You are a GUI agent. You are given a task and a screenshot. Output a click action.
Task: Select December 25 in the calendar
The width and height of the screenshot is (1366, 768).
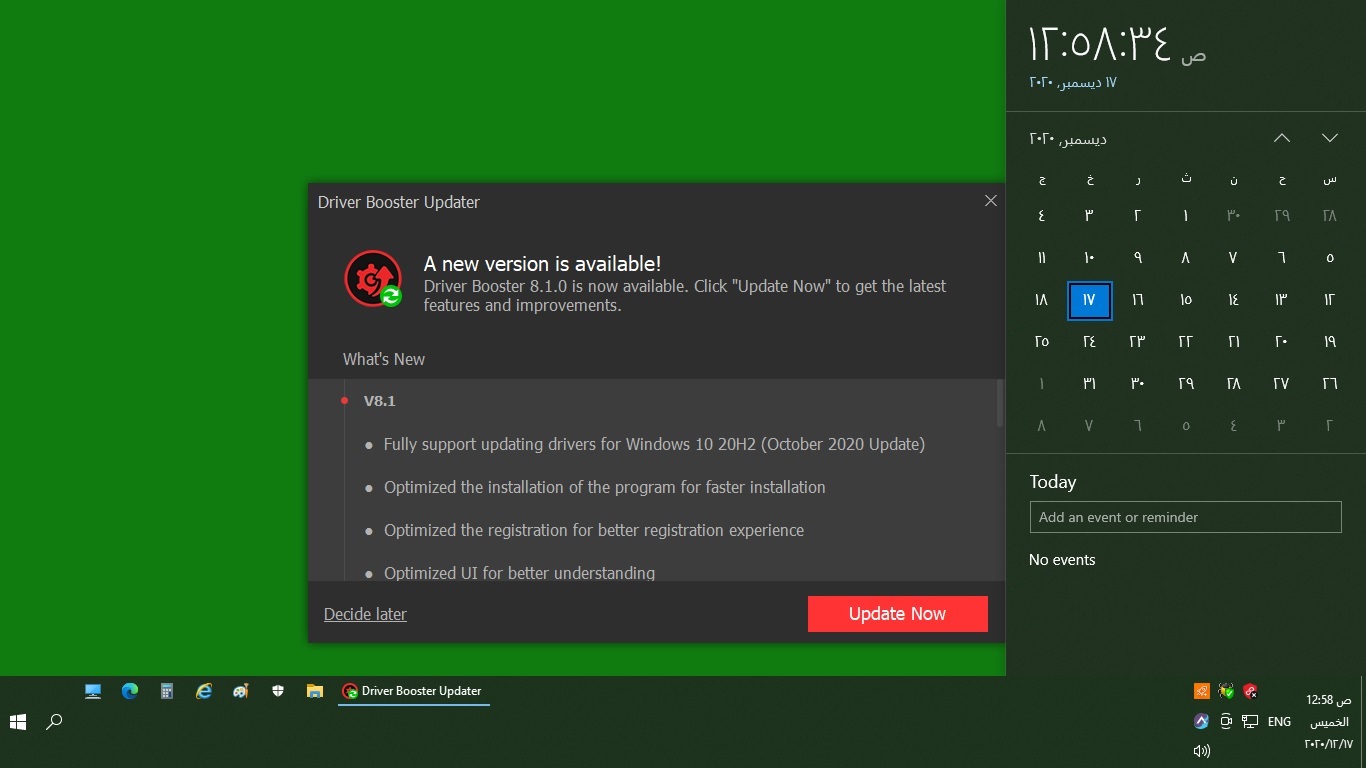[1042, 342]
